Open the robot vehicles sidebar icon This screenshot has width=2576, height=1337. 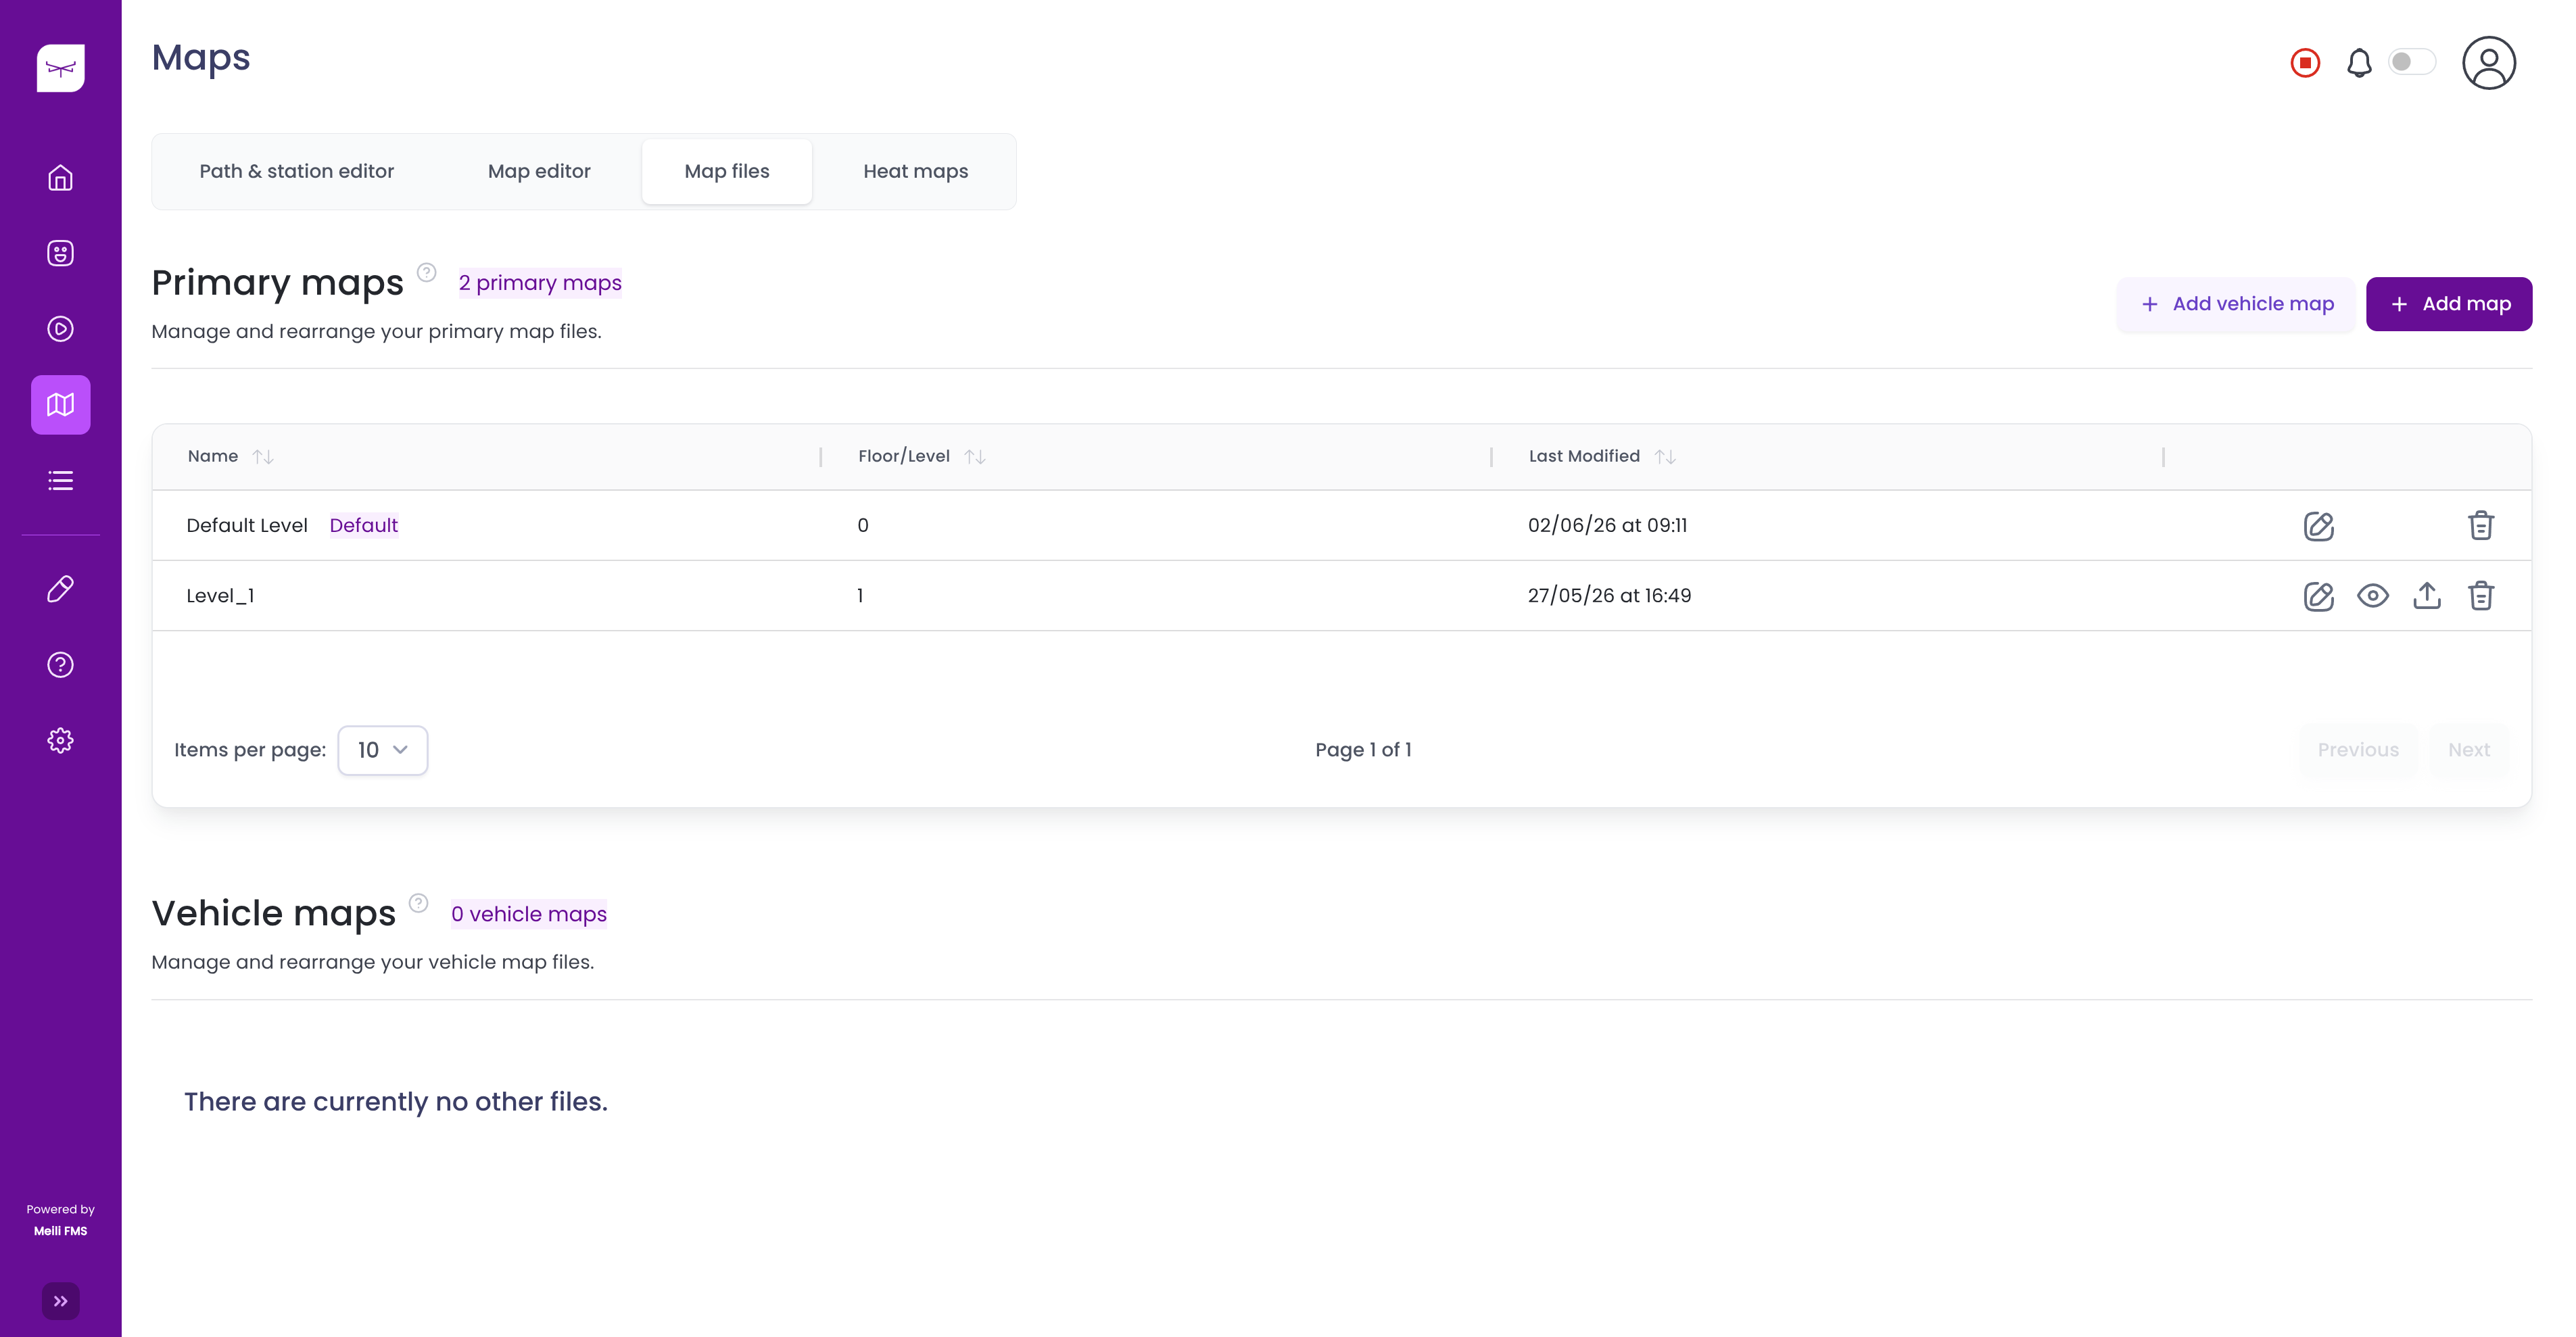coord(60,253)
